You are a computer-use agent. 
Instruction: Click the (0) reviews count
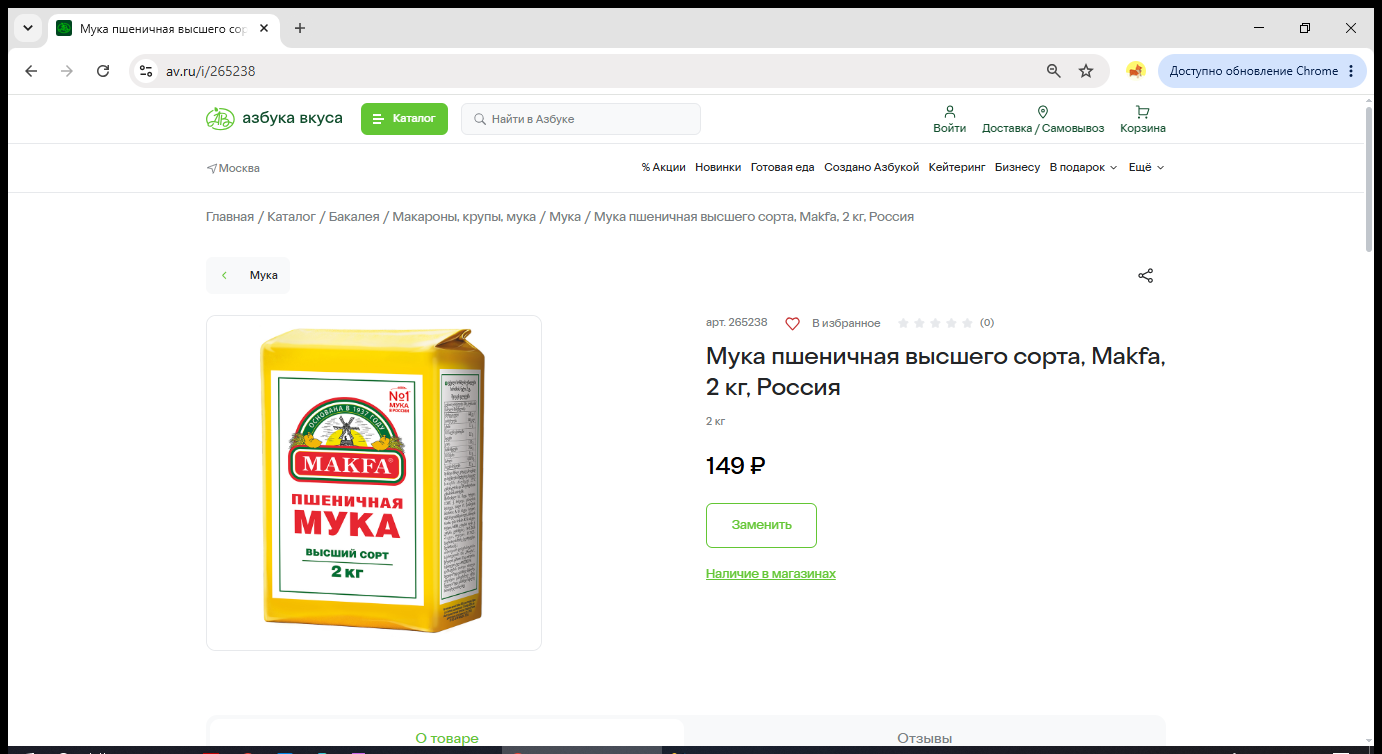[x=987, y=323]
